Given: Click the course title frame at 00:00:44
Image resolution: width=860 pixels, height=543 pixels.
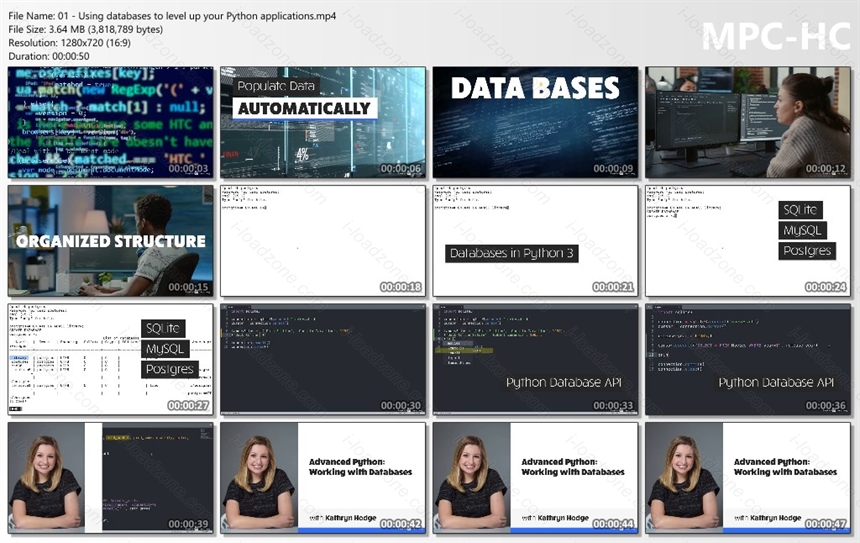Looking at the screenshot, I should coord(535,478).
